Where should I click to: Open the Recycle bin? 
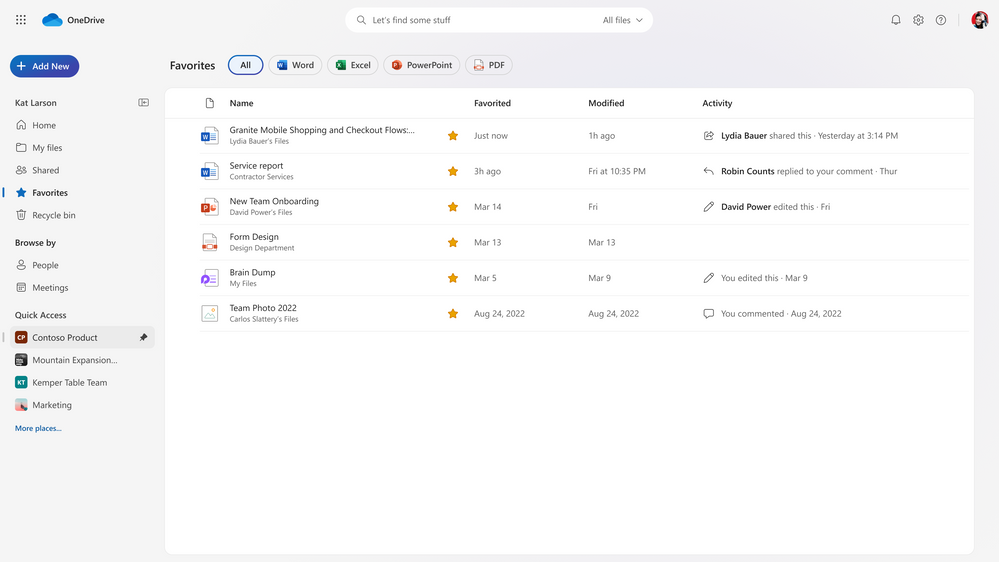53,215
